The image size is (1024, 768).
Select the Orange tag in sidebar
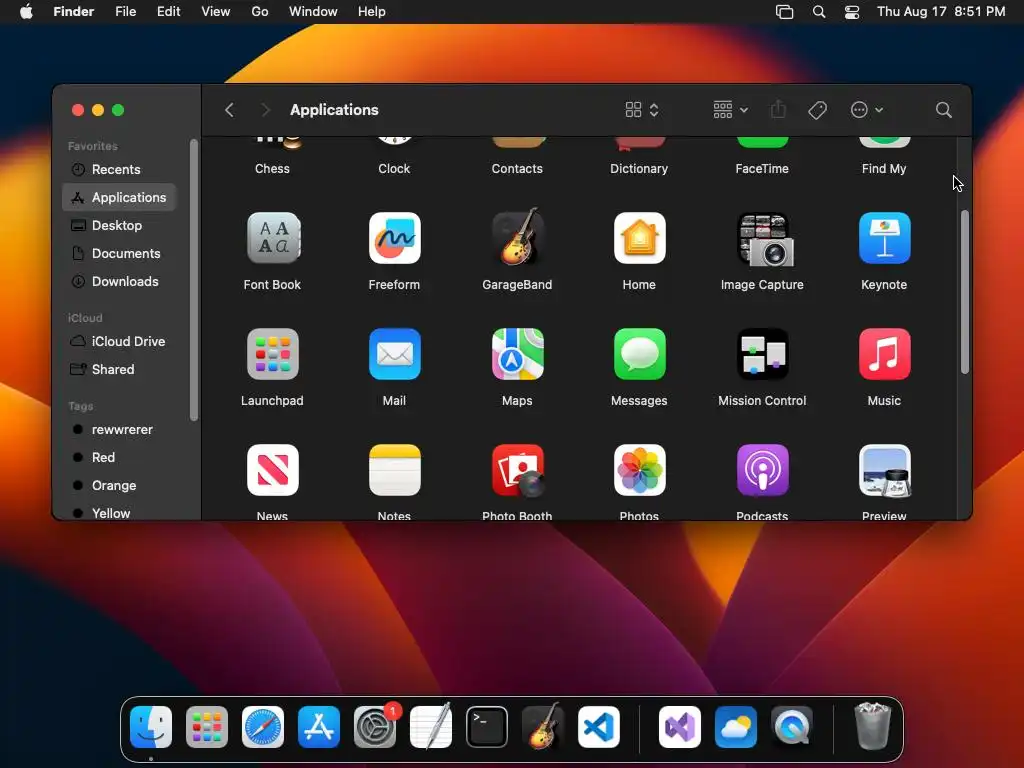tap(120, 486)
